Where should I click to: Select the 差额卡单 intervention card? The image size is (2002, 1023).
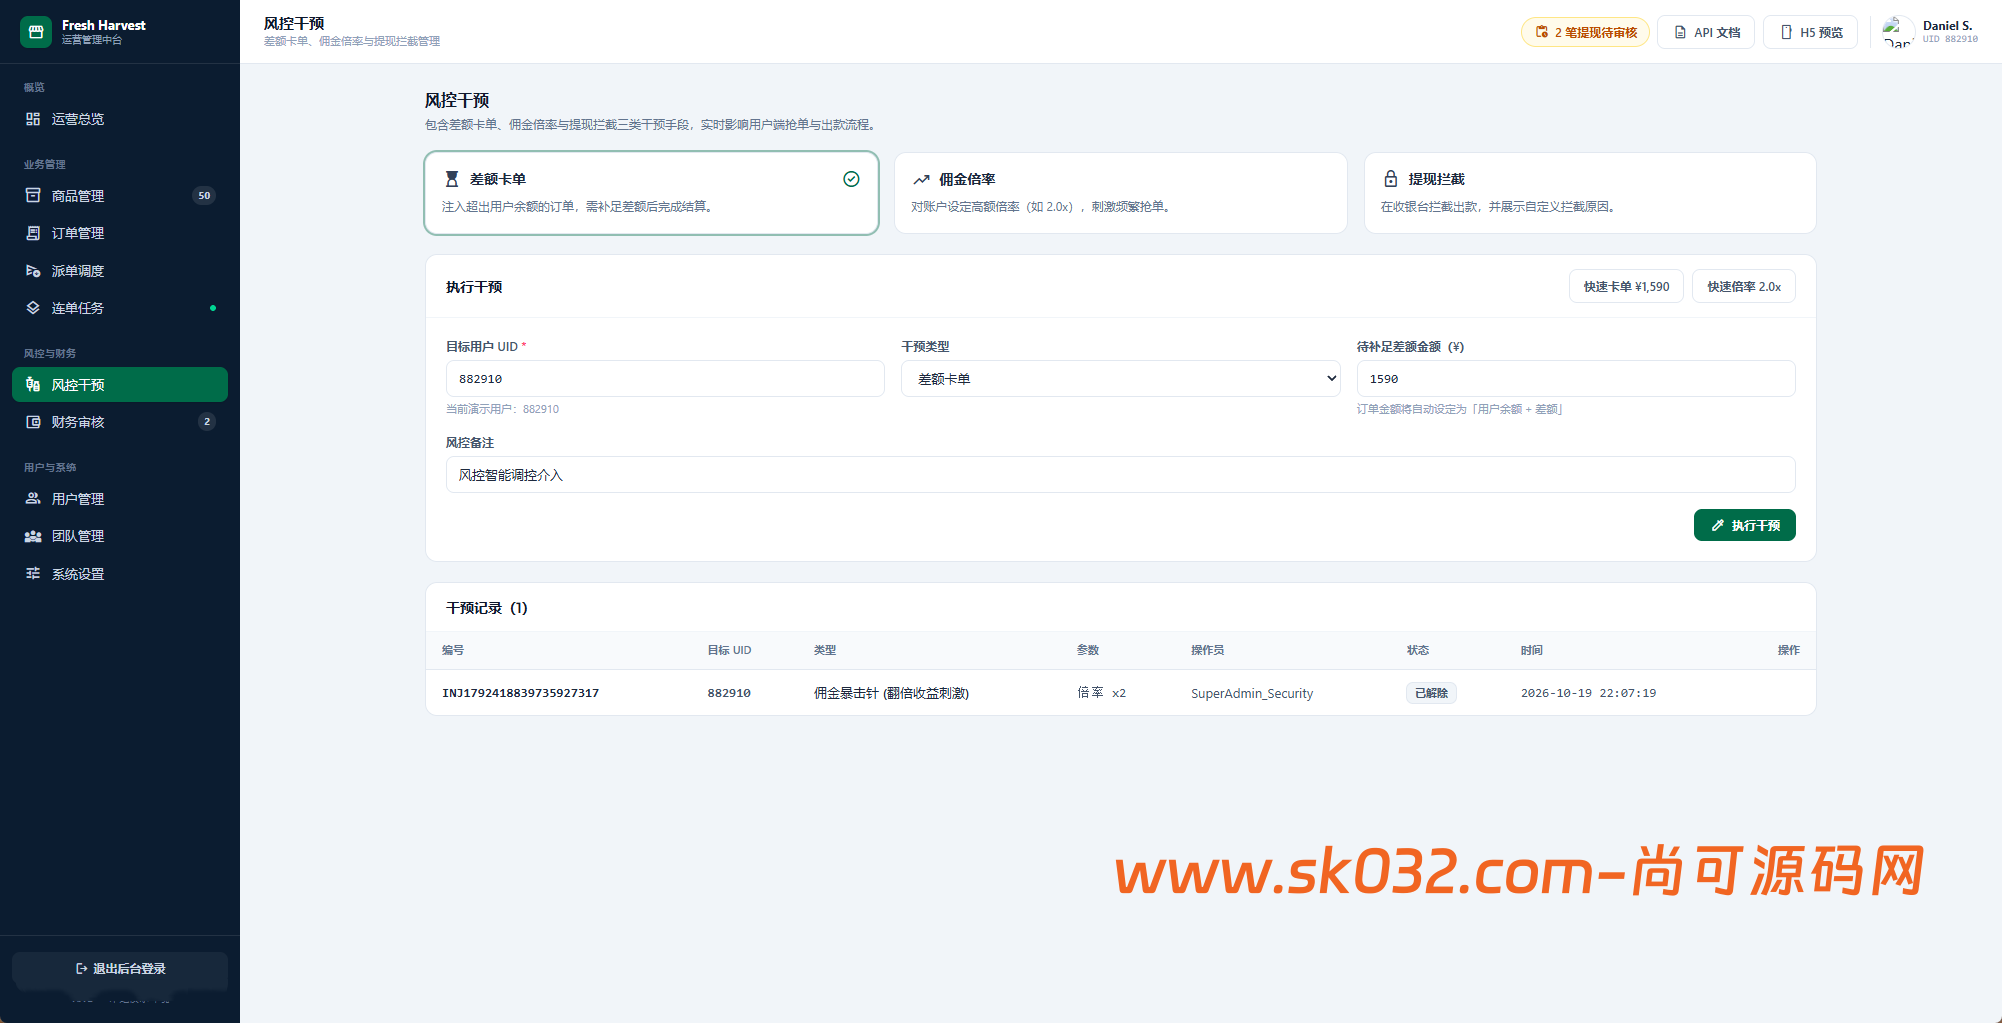(x=651, y=193)
